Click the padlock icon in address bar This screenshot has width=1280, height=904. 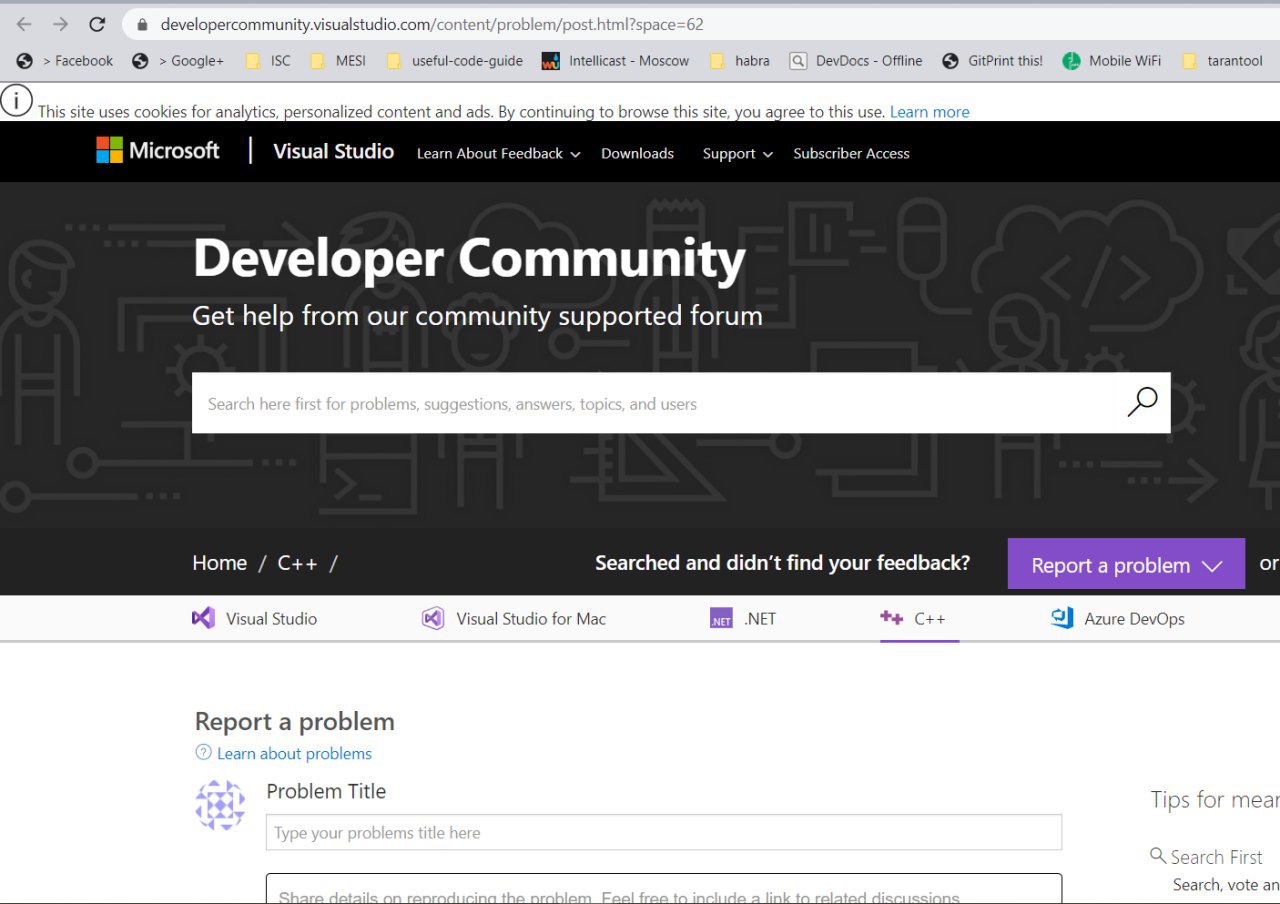tap(142, 24)
